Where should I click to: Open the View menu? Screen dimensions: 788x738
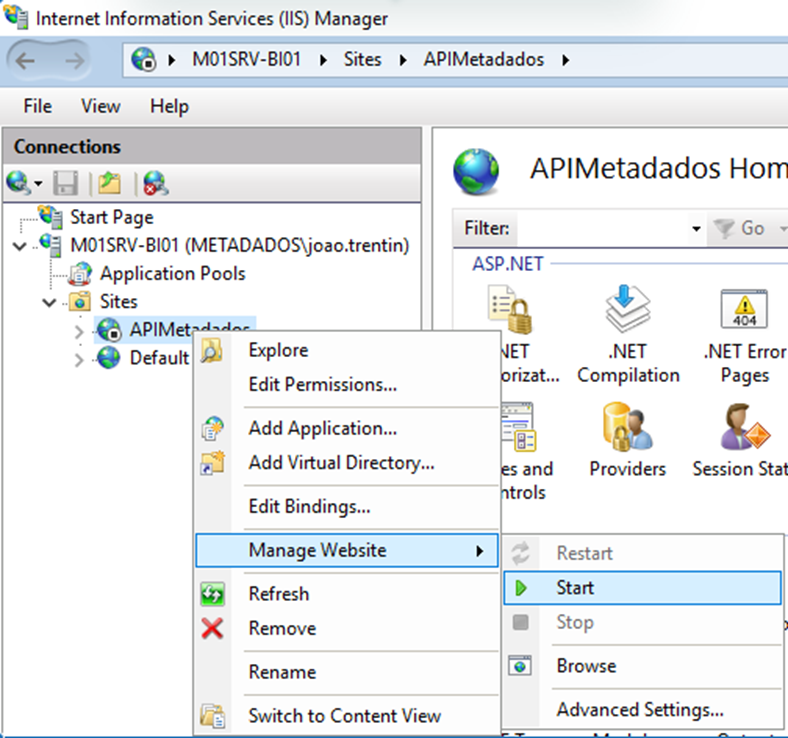100,106
